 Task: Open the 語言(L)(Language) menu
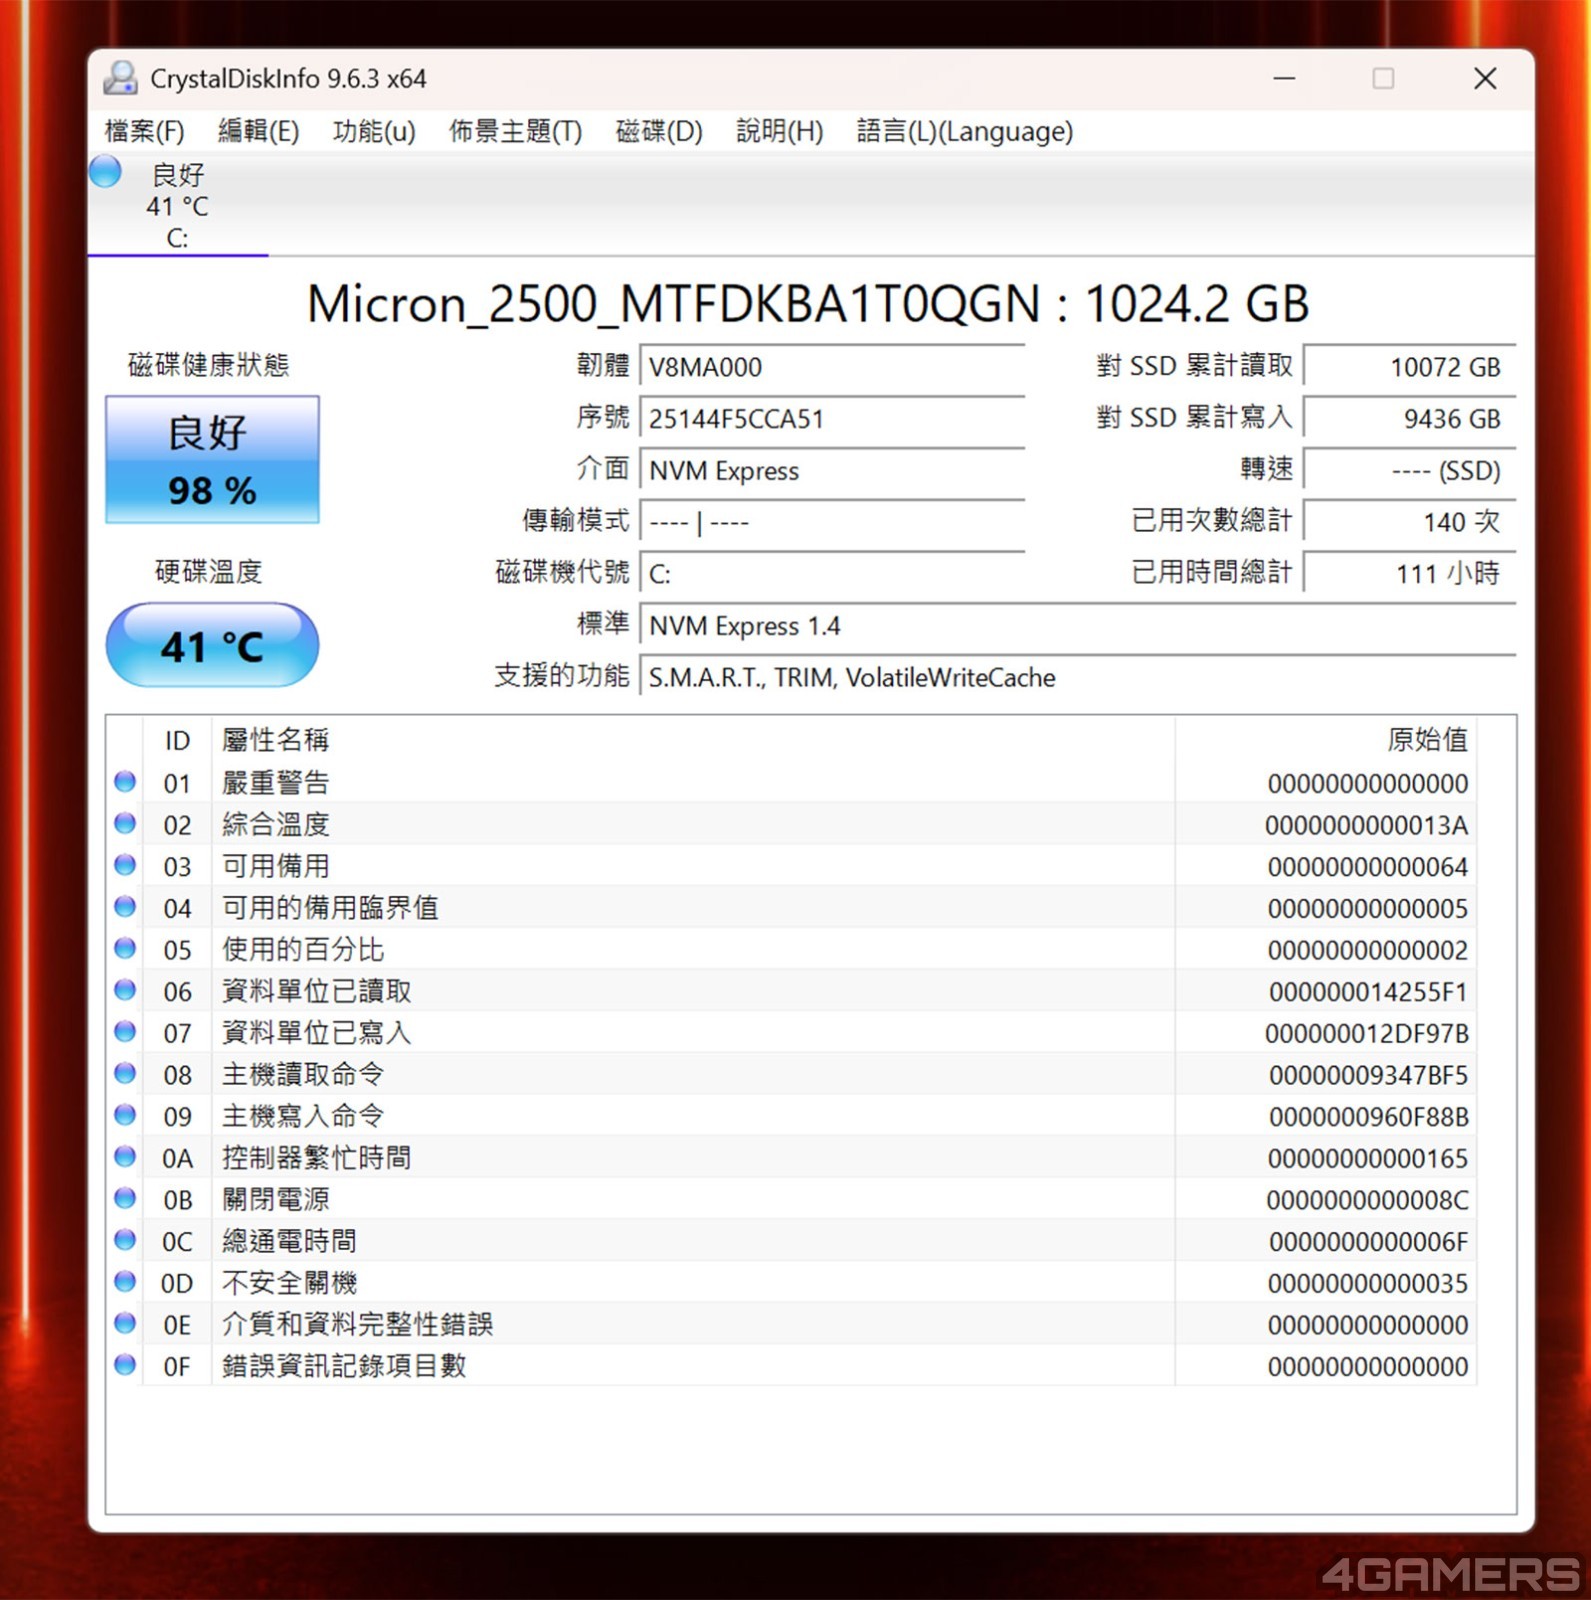(964, 131)
